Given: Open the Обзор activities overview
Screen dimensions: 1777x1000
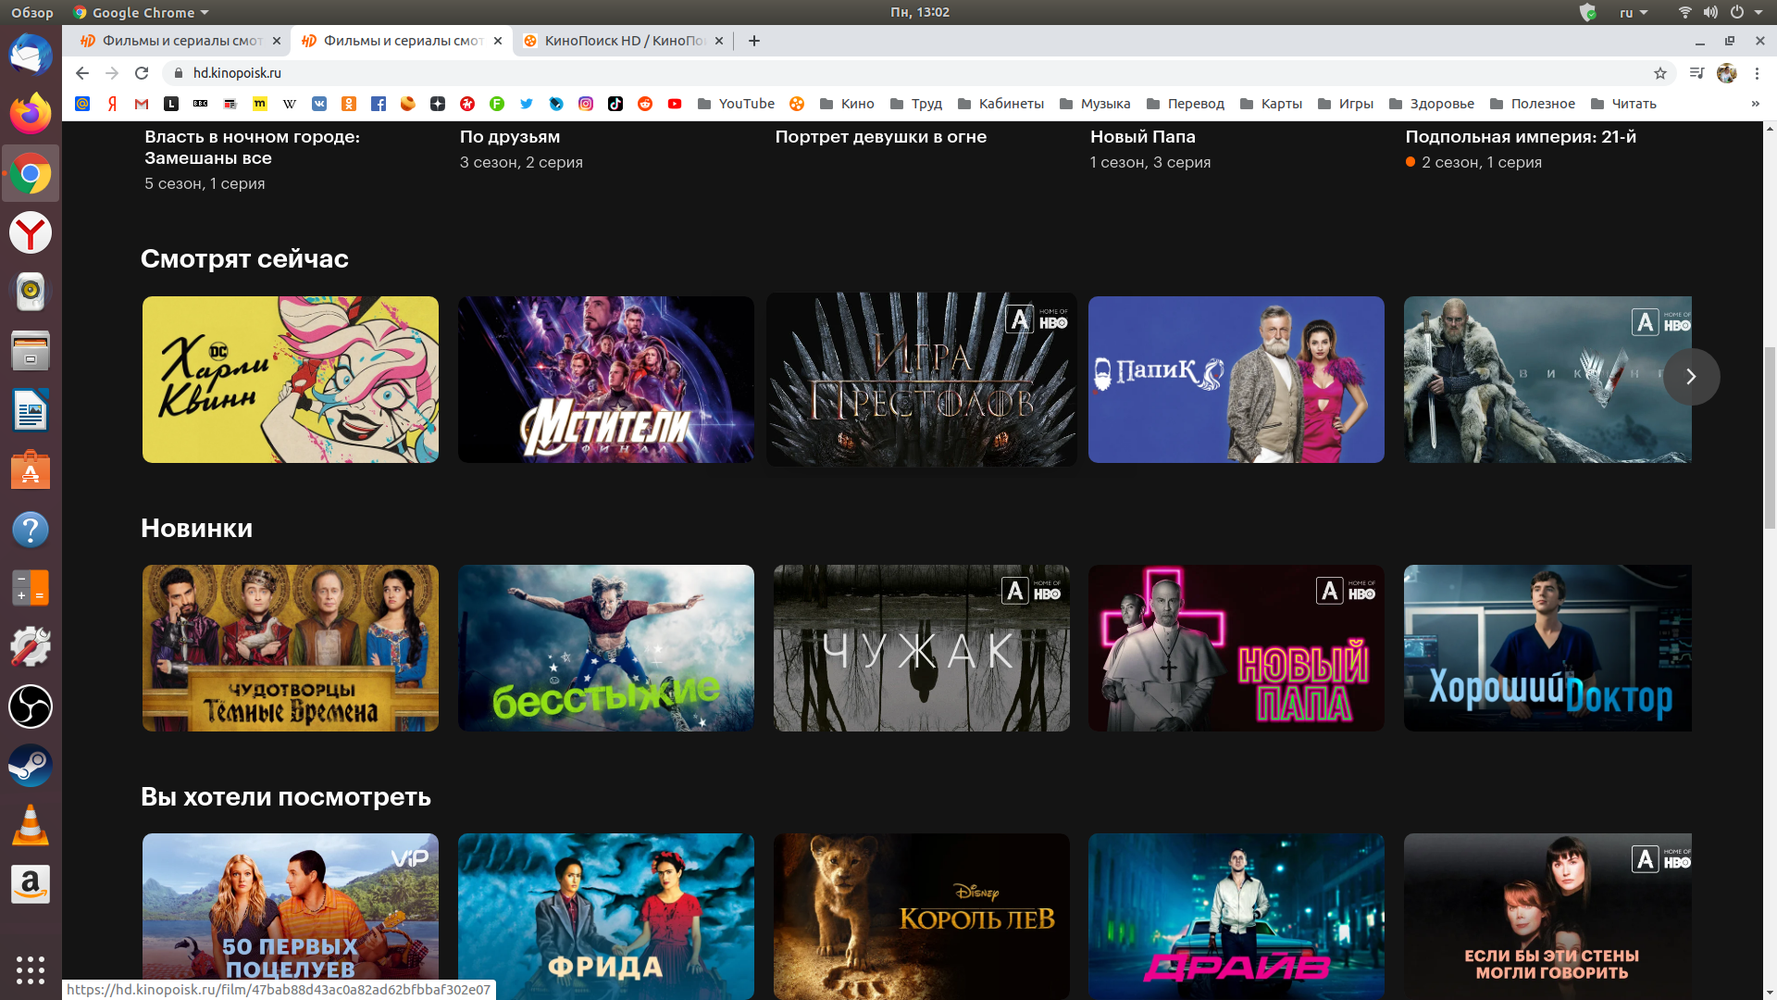Looking at the screenshot, I should coord(32,12).
